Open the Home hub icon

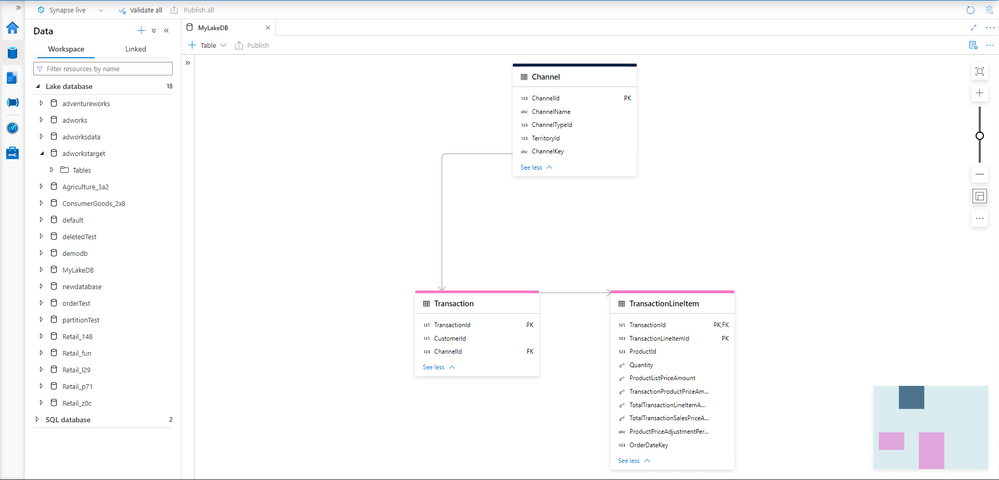tap(12, 28)
